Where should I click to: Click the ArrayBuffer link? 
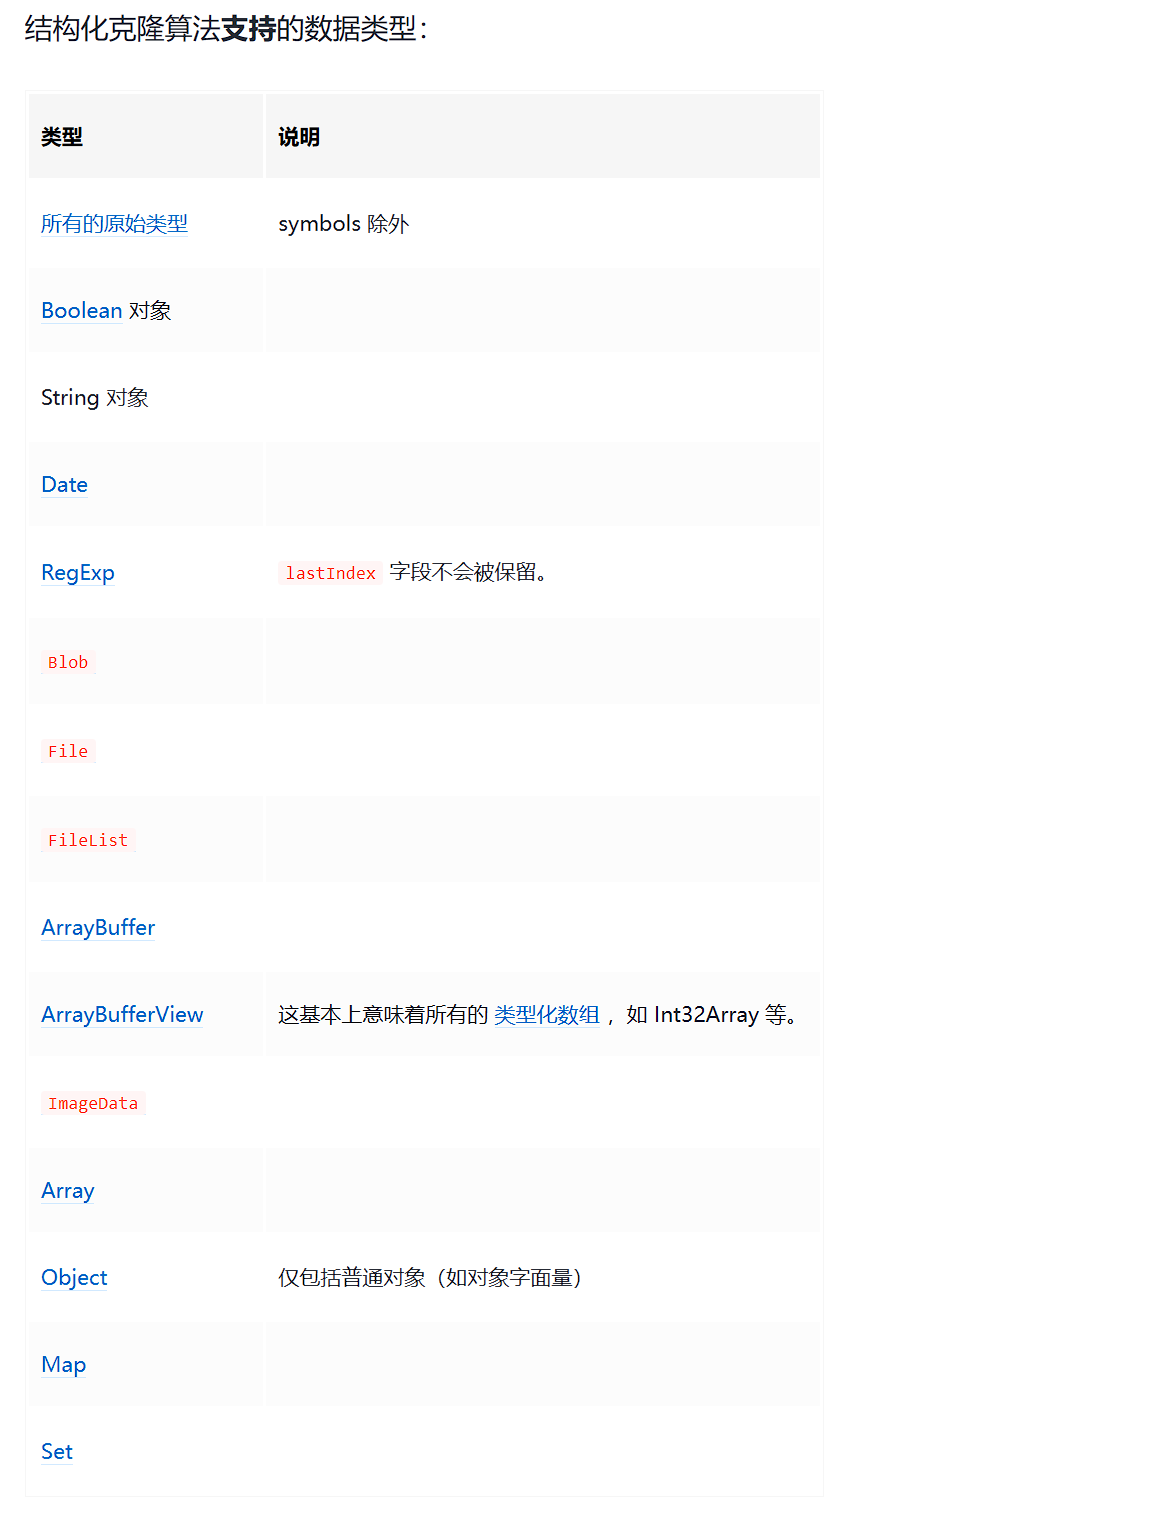click(x=98, y=928)
